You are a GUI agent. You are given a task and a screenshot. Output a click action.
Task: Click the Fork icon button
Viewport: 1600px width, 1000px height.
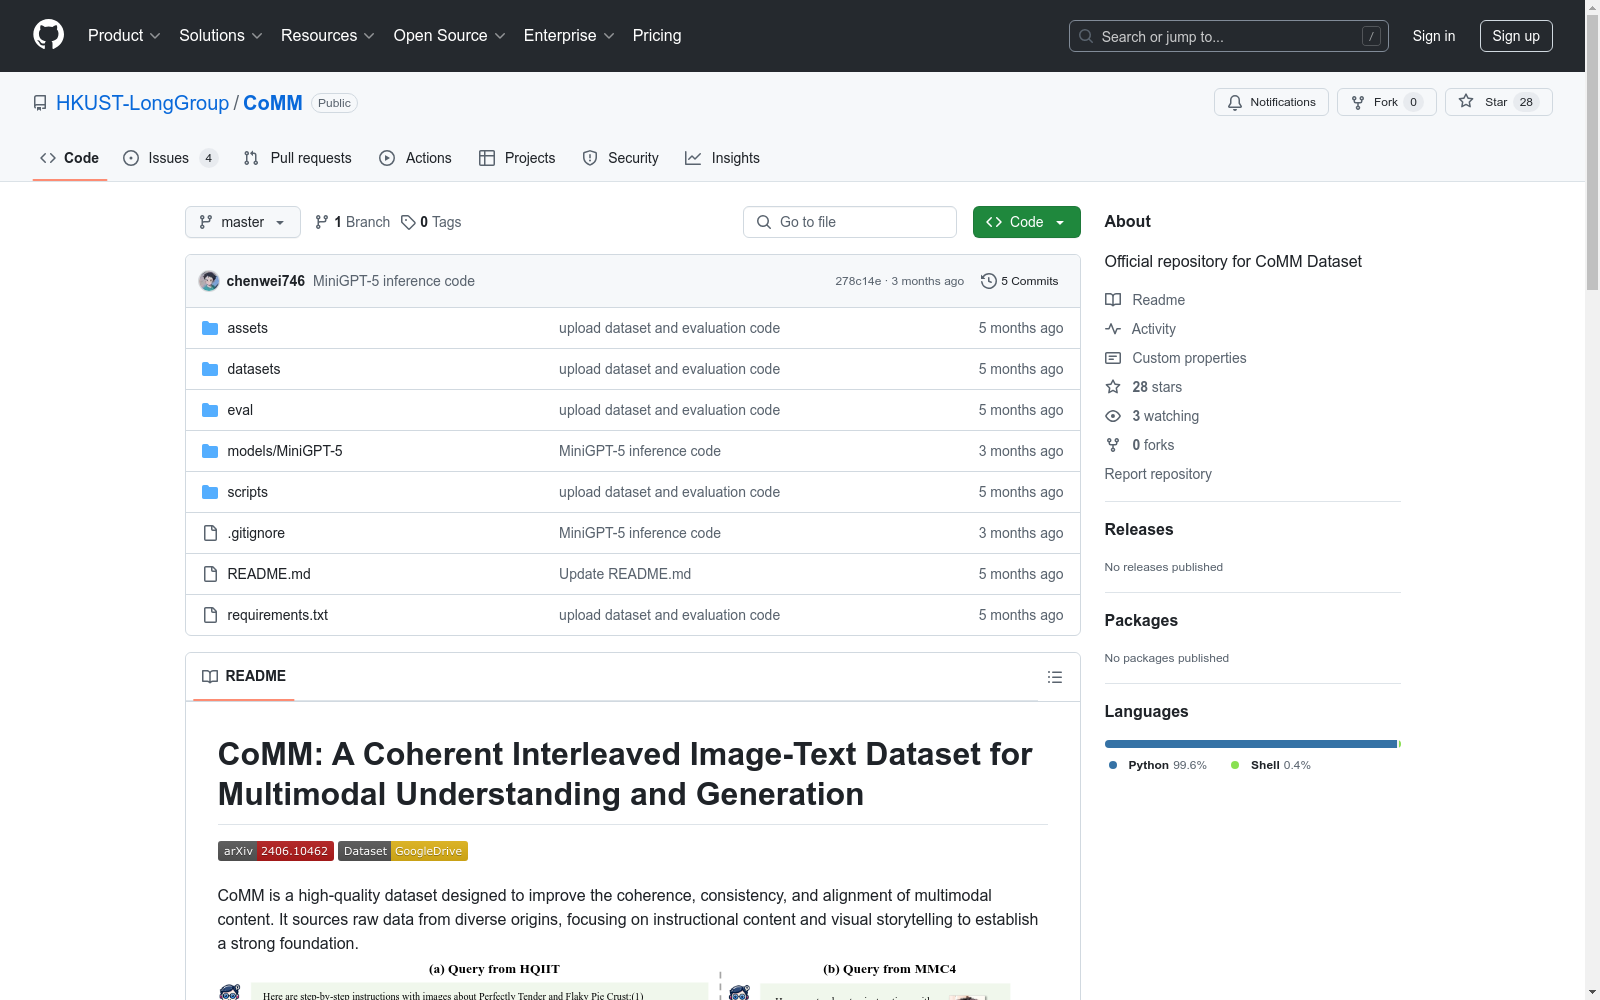1358,102
